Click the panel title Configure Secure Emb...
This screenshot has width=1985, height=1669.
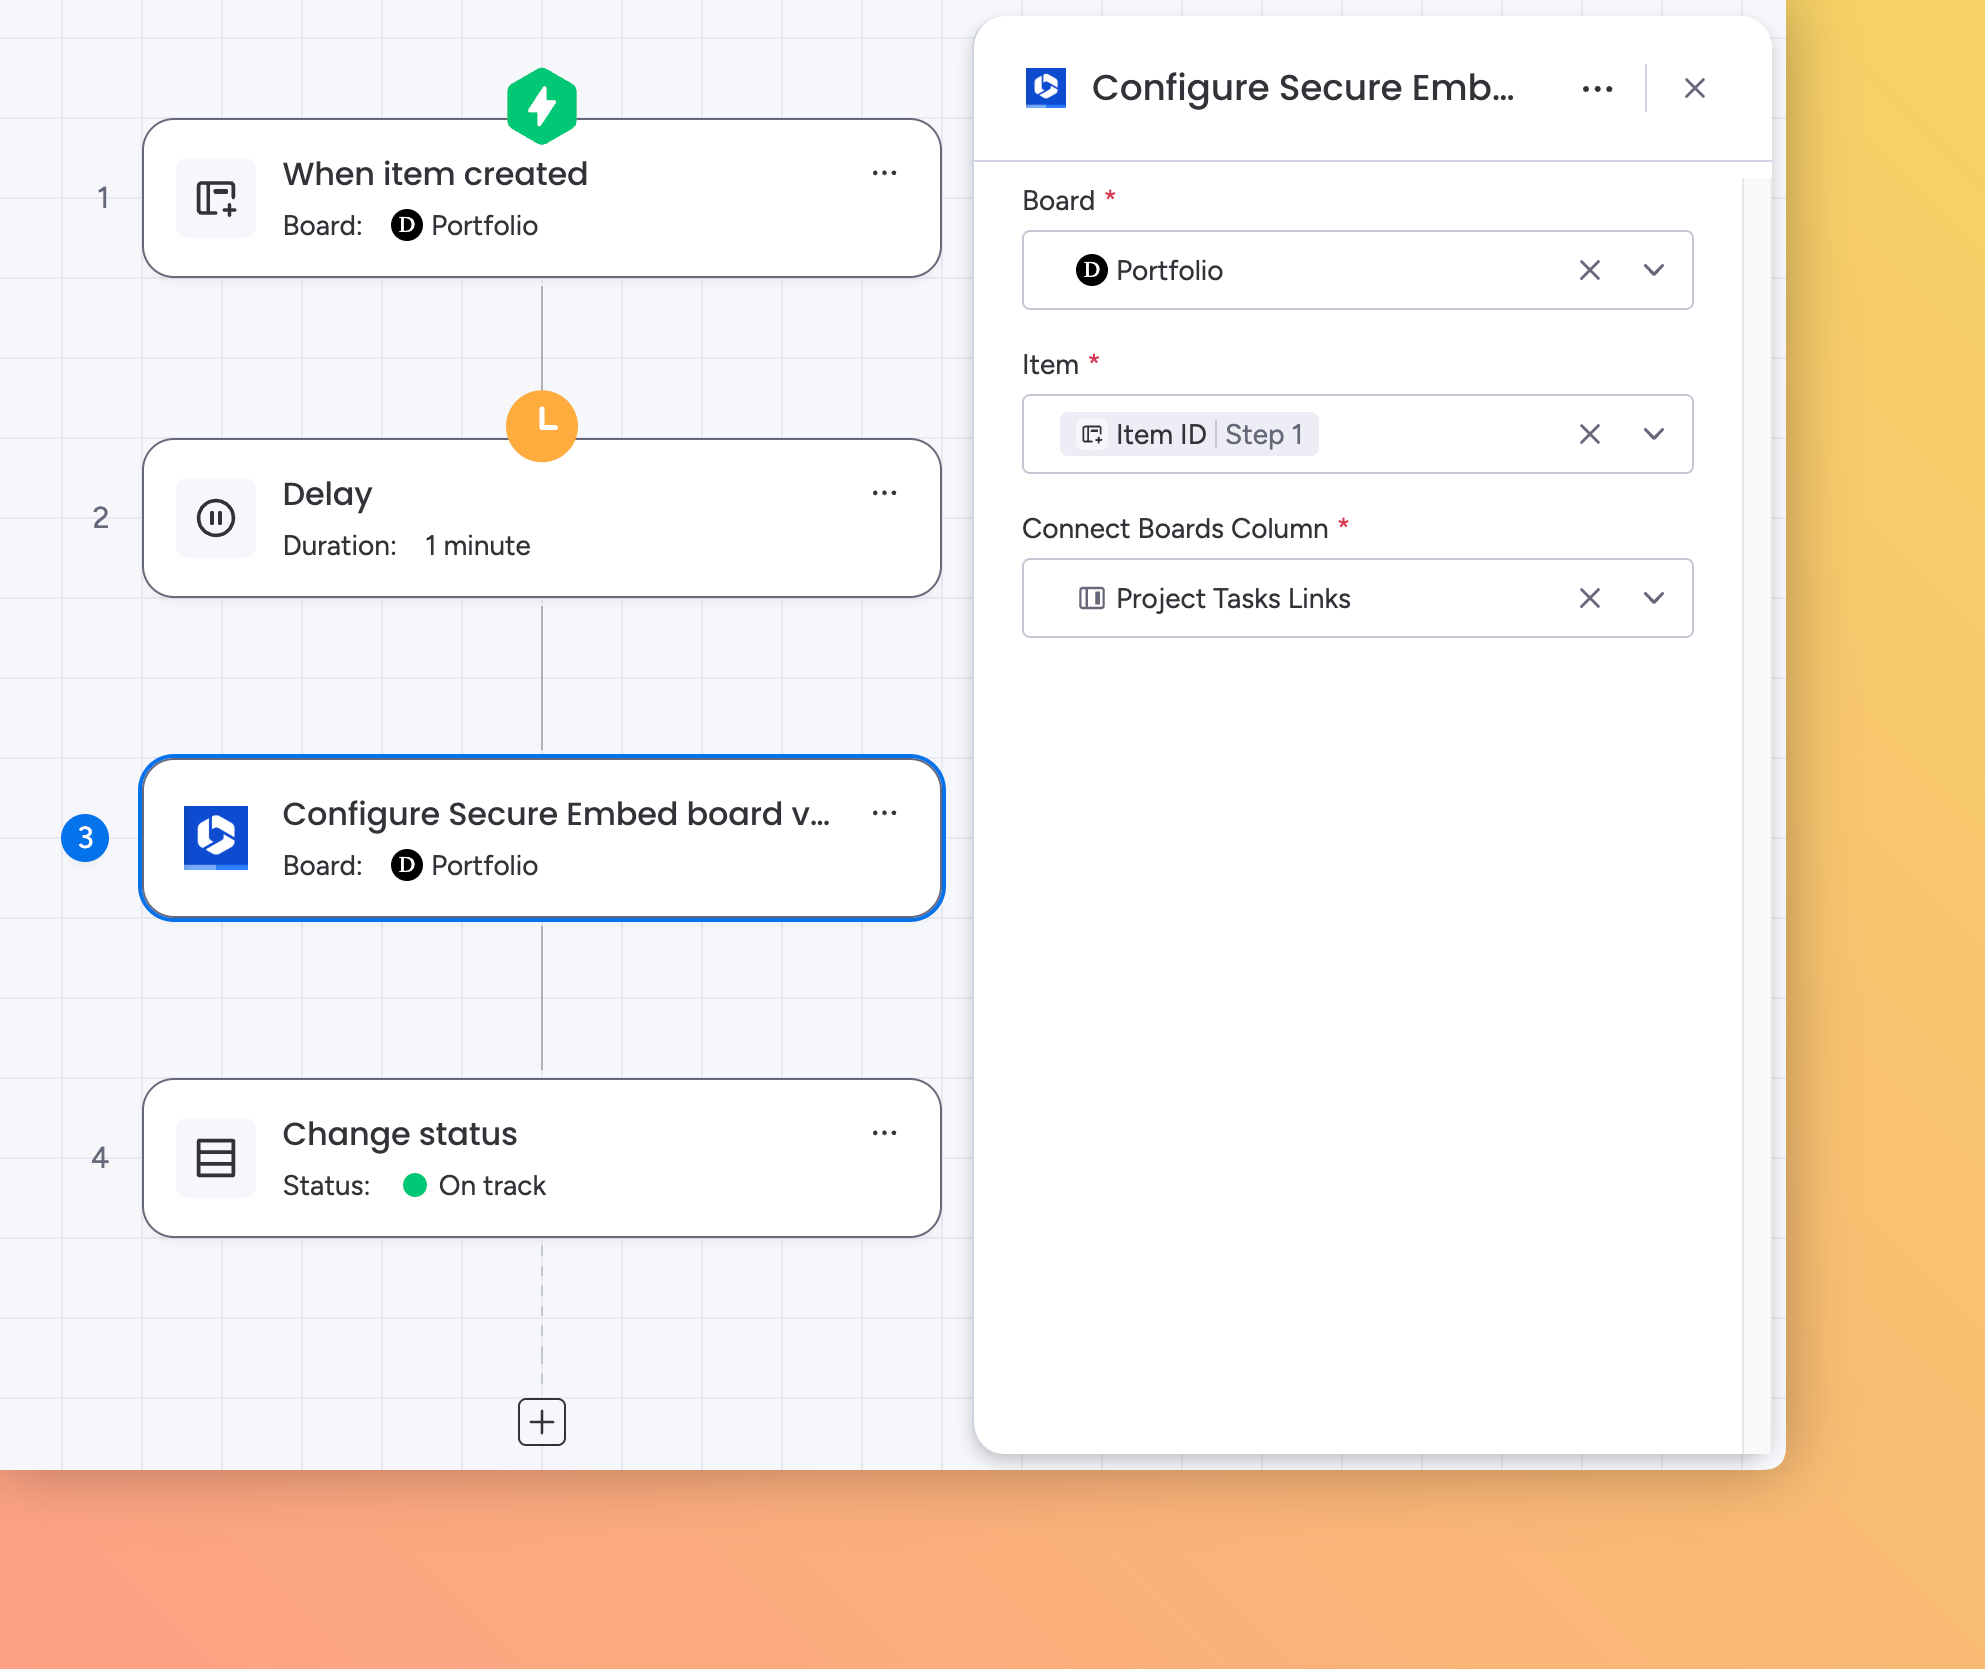coord(1302,88)
